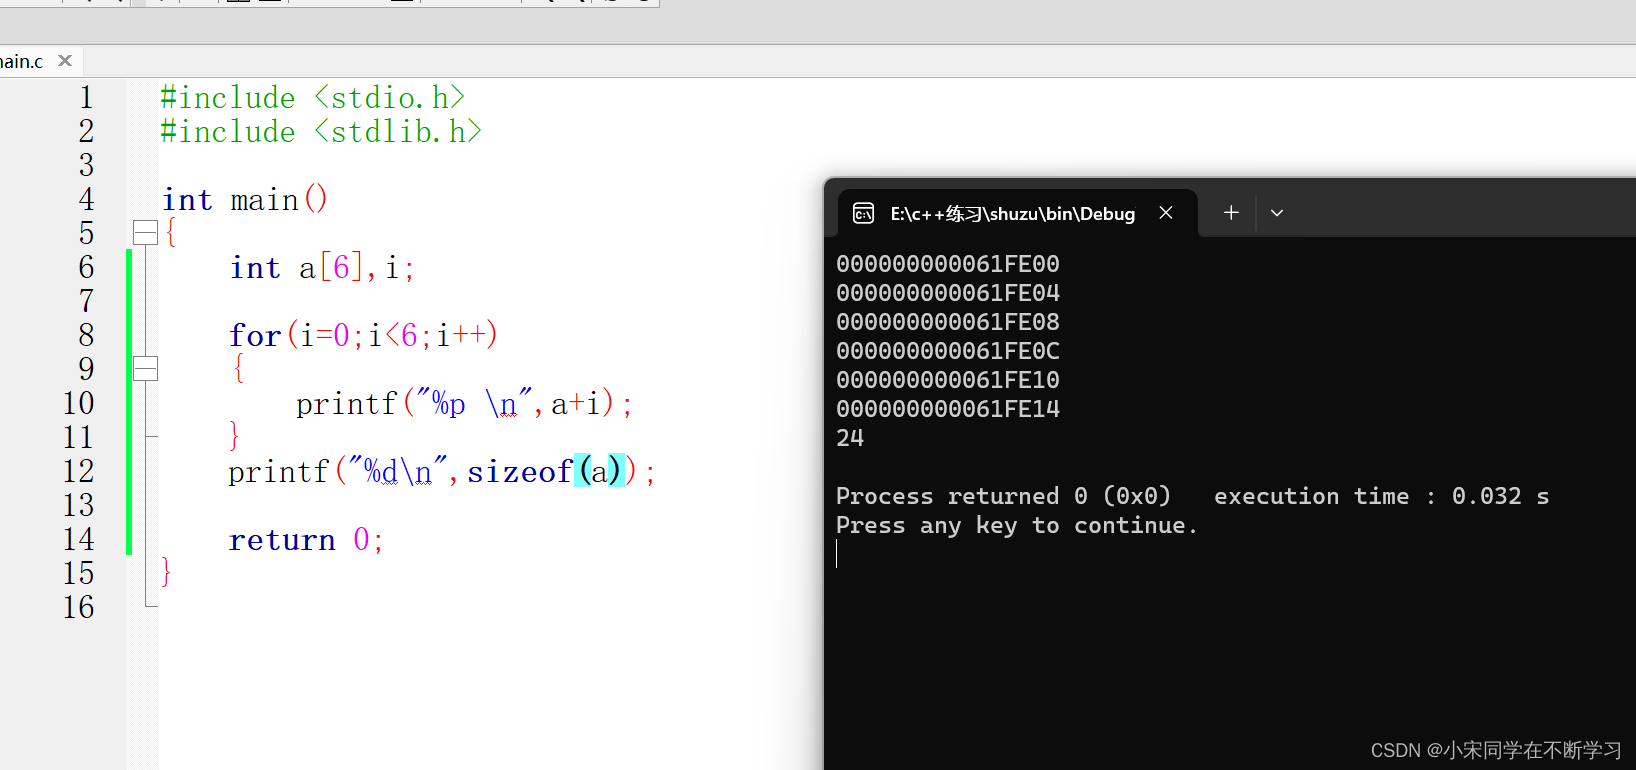Click line number 1 in the gutter

(87, 97)
